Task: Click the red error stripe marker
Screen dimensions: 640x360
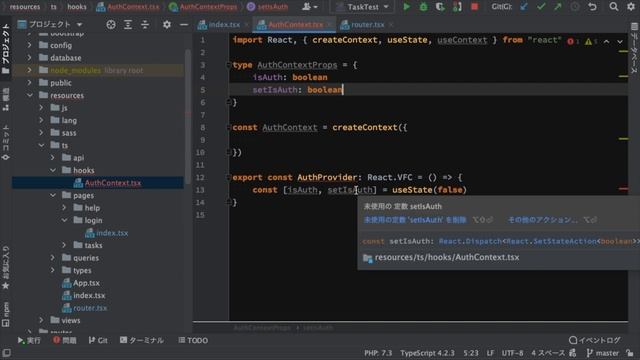Action: coord(623,189)
